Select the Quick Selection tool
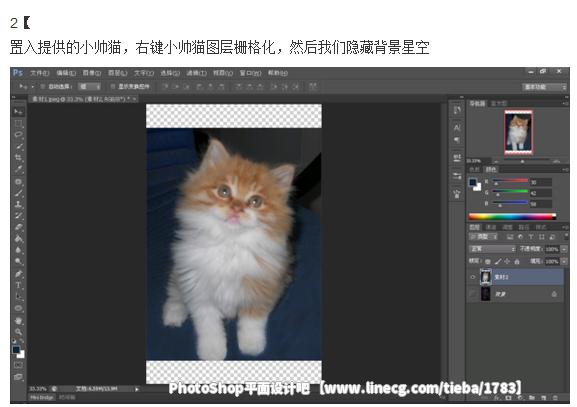577x407 pixels. [x=18, y=146]
